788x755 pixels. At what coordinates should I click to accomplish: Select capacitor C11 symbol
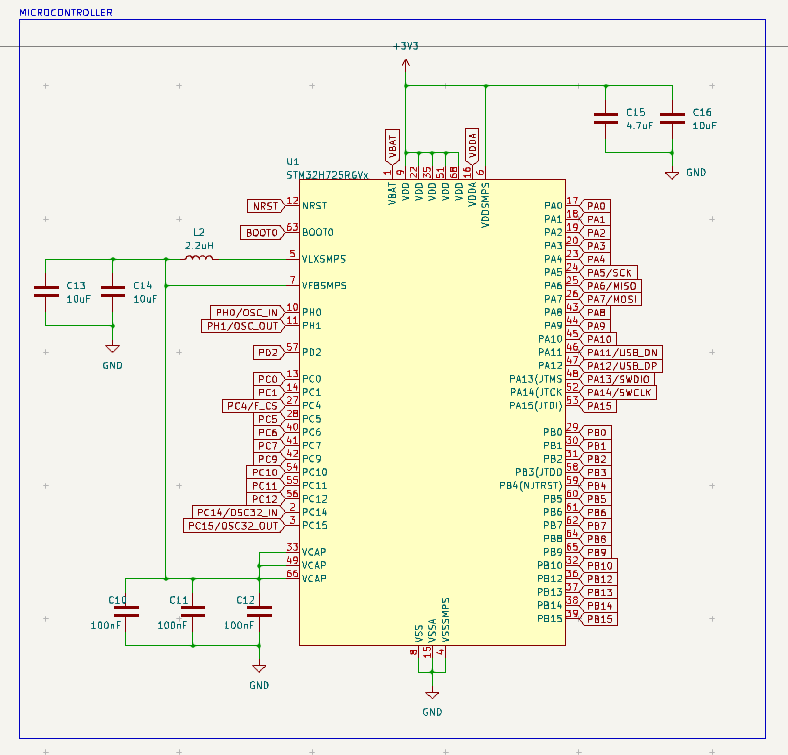[x=192, y=612]
